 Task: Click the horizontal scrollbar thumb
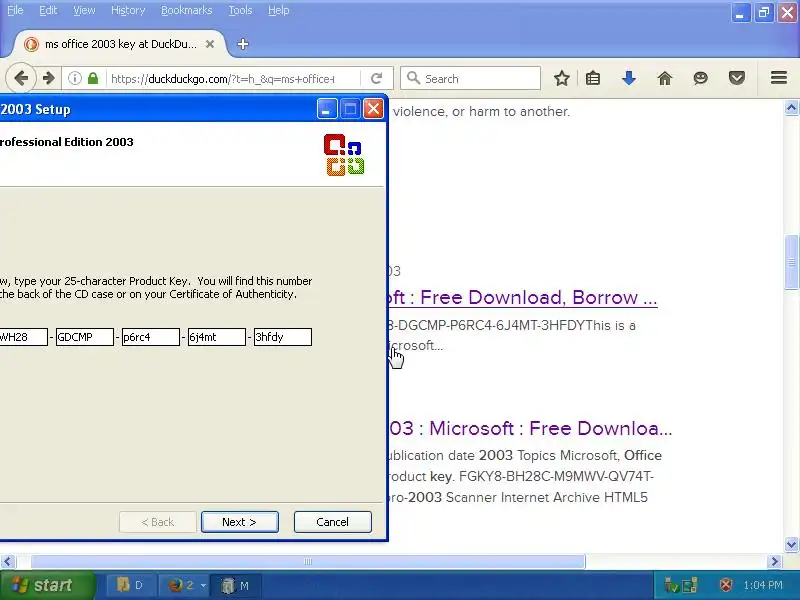pos(308,562)
